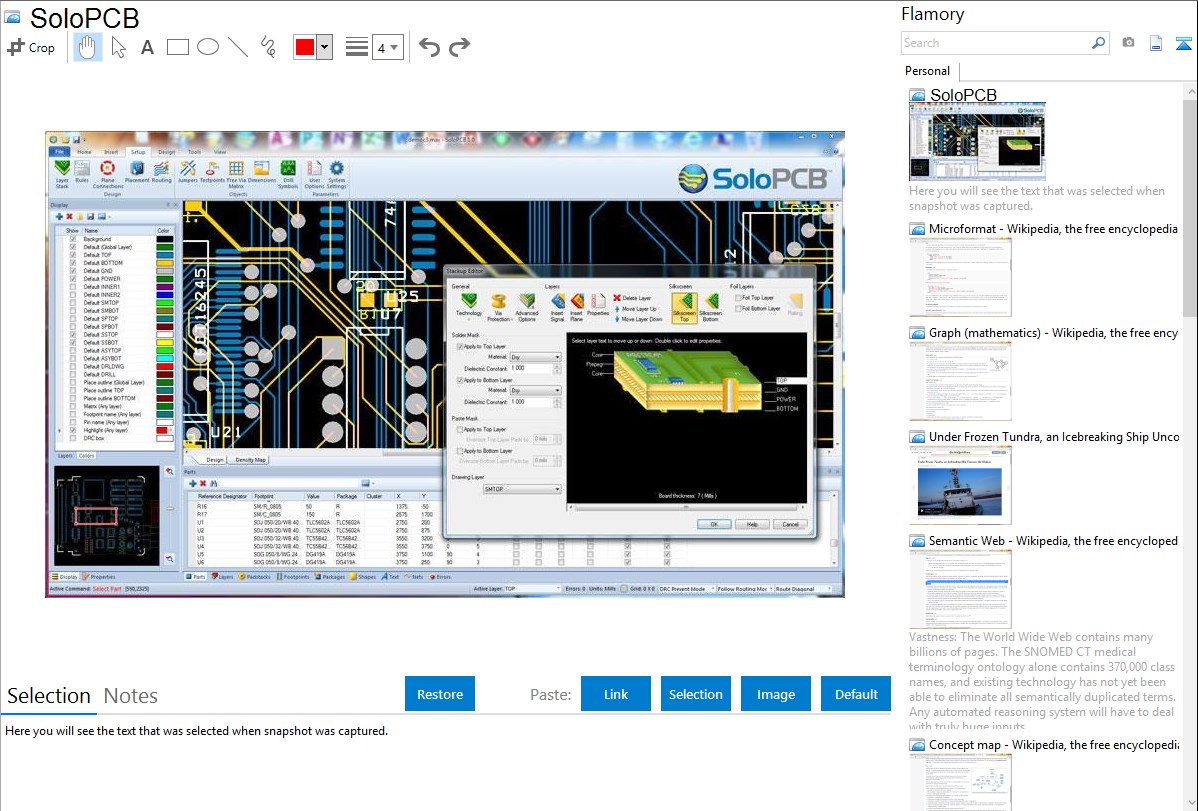Select the Jumpers tool in the SoloPCB ribbon
The width and height of the screenshot is (1198, 811).
pyautogui.click(x=188, y=172)
